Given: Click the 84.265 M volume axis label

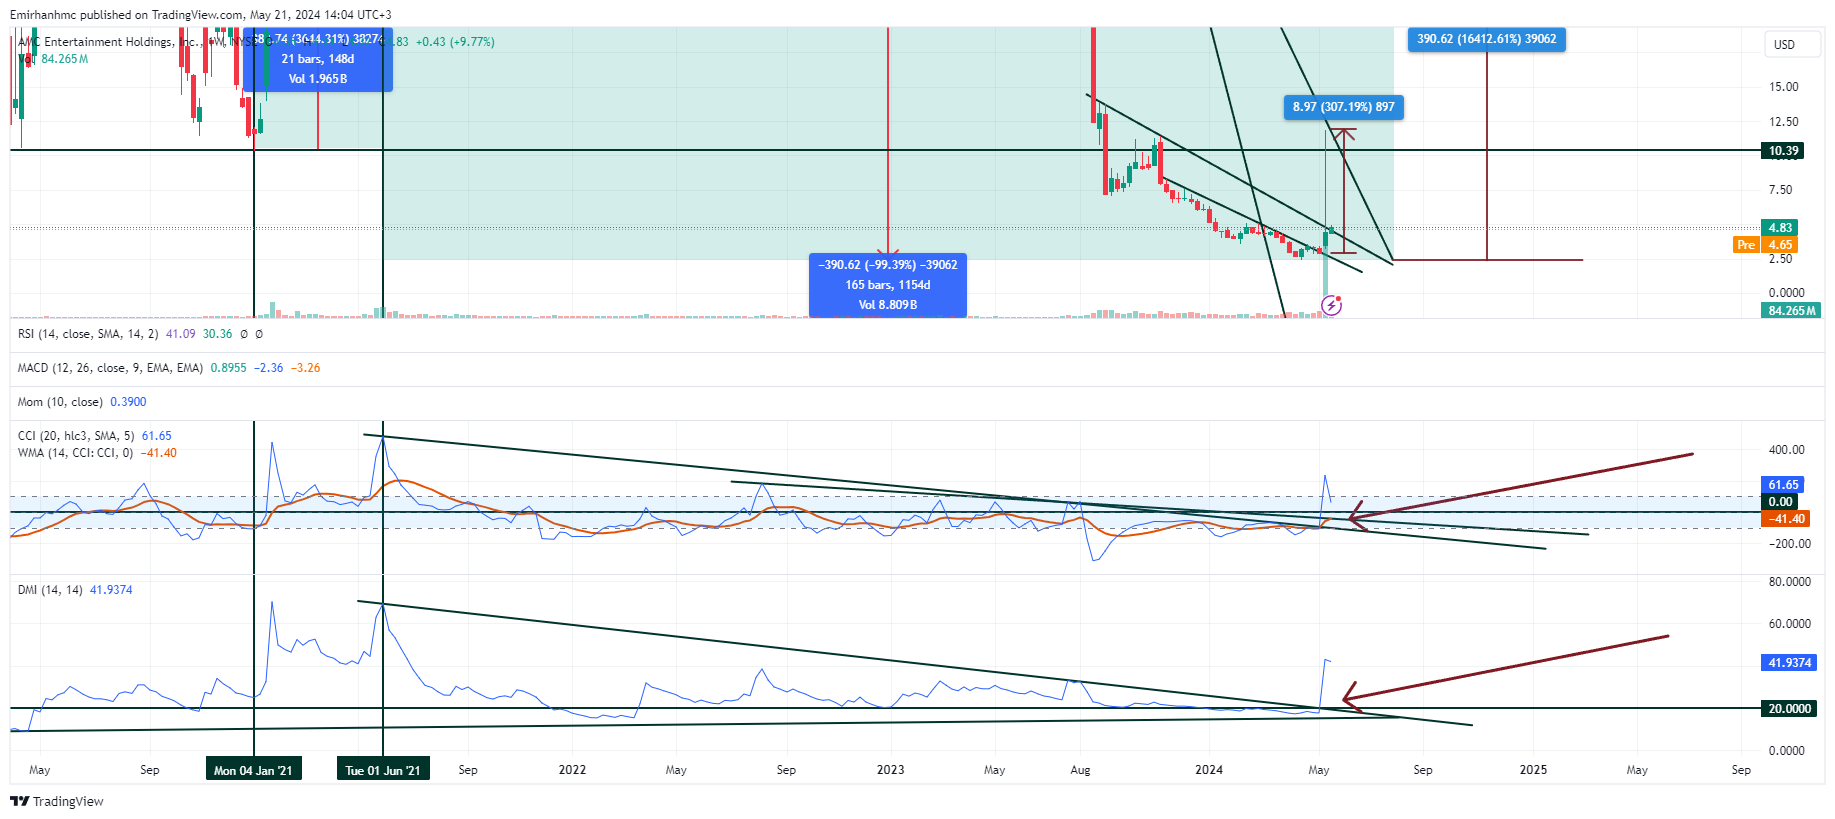Looking at the screenshot, I should point(1791,311).
